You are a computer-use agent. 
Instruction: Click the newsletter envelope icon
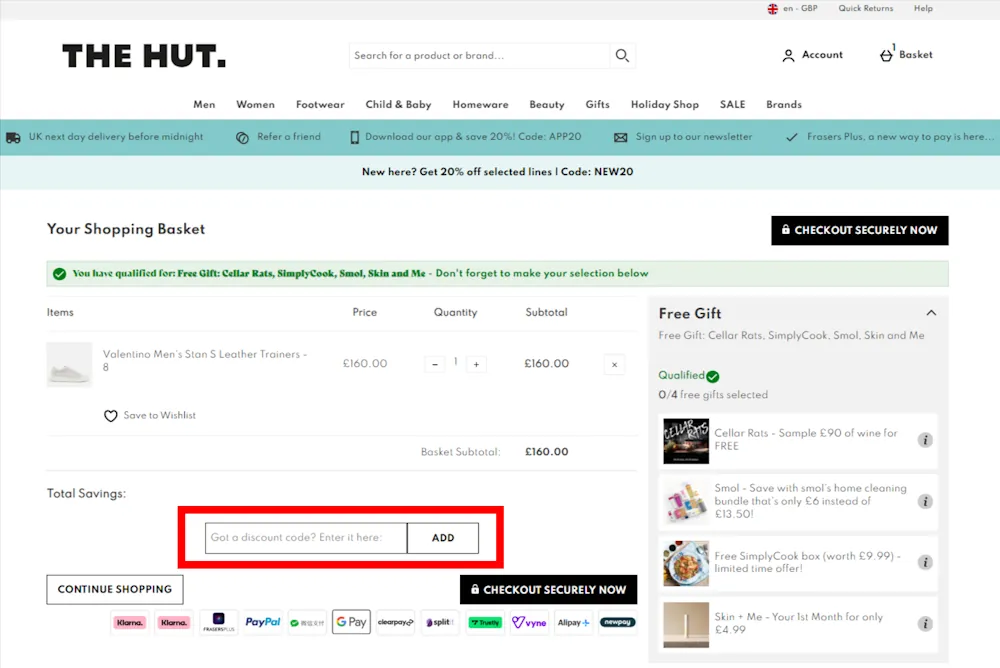pos(621,137)
